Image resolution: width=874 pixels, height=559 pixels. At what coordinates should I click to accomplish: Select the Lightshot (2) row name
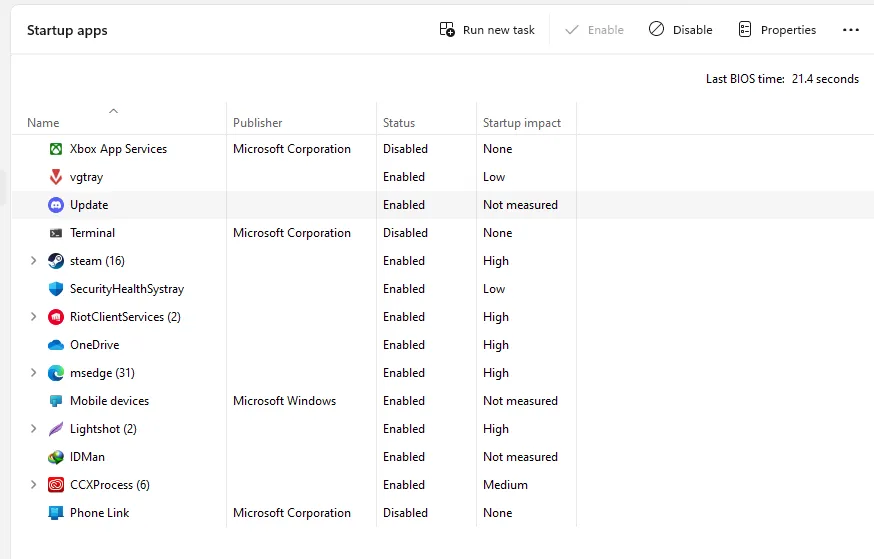click(103, 429)
